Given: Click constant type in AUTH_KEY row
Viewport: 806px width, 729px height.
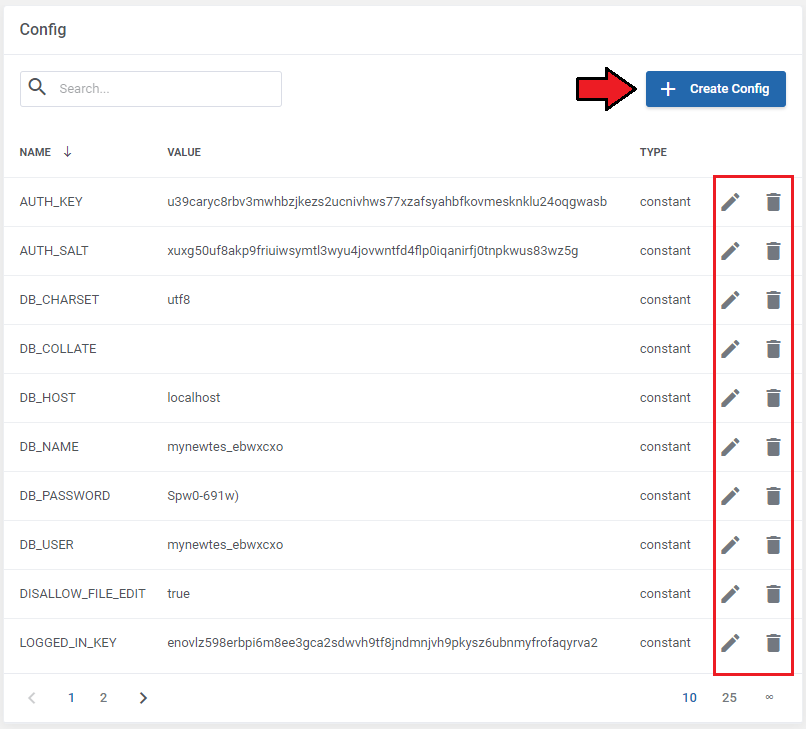Looking at the screenshot, I should [x=665, y=202].
